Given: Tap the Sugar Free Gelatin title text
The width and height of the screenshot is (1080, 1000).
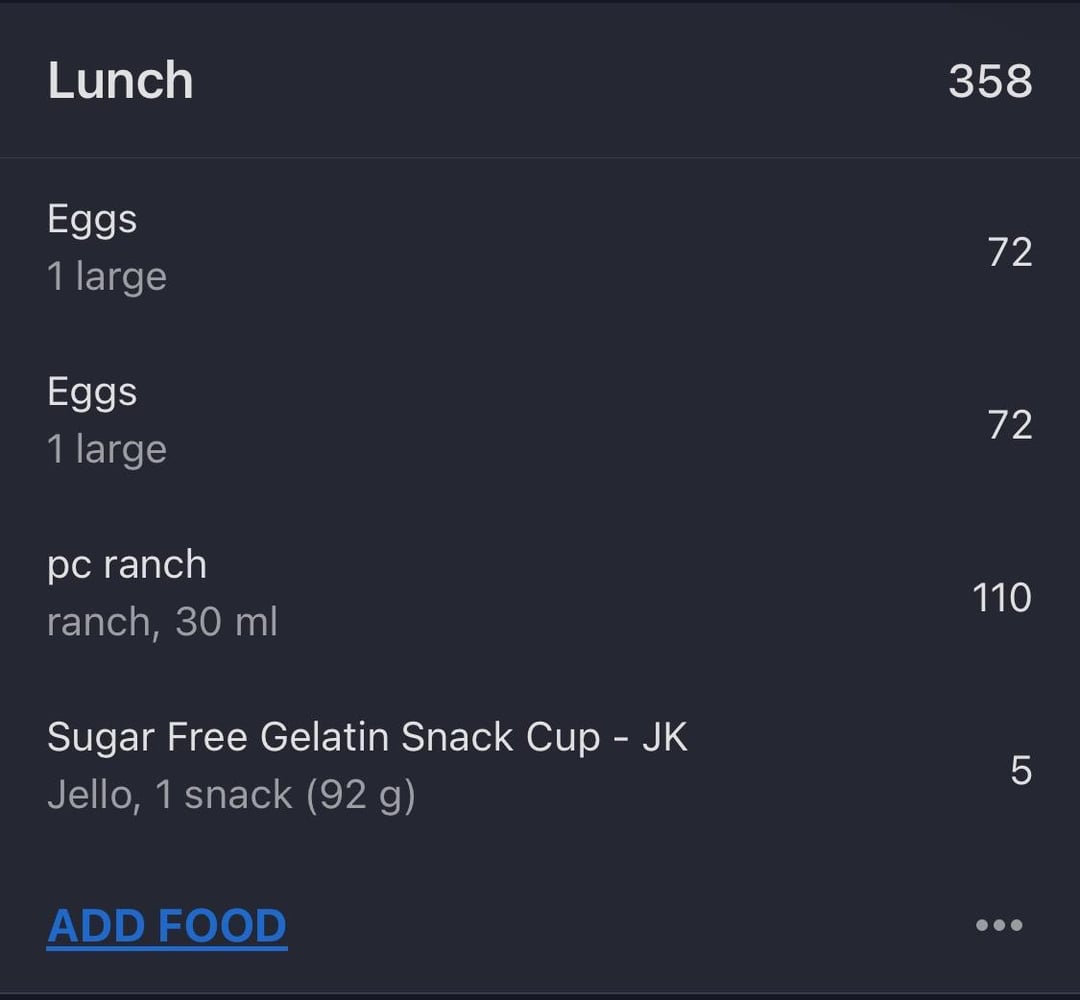Looking at the screenshot, I should pyautogui.click(x=367, y=738).
